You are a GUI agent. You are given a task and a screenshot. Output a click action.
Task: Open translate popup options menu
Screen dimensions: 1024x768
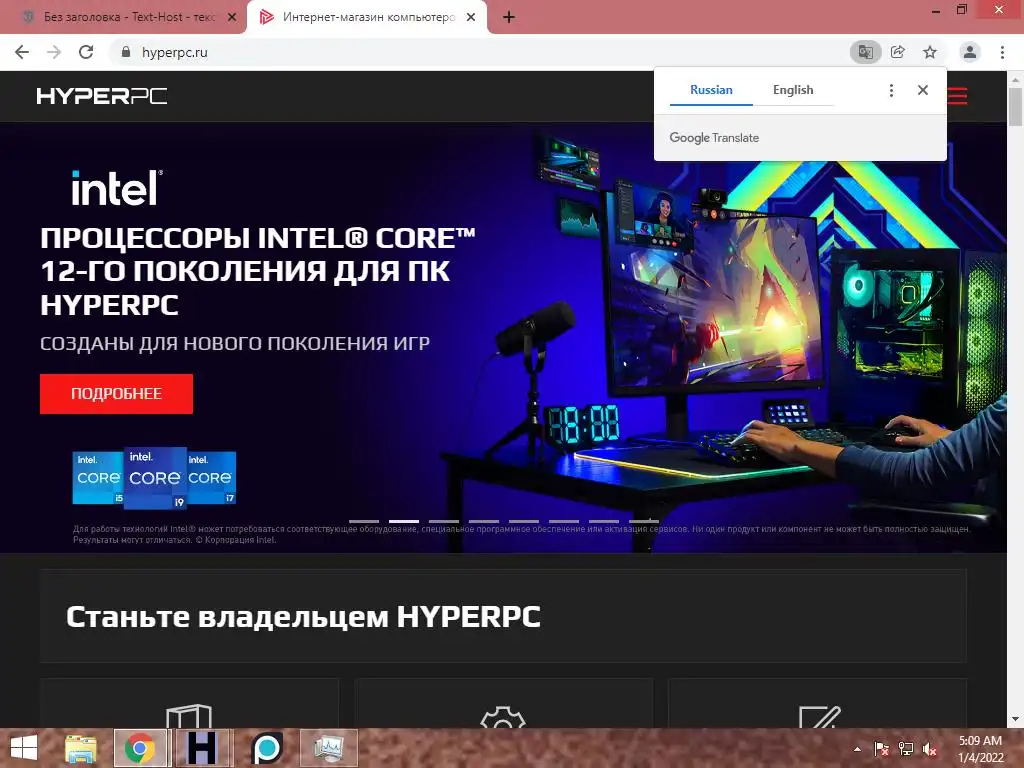(891, 90)
